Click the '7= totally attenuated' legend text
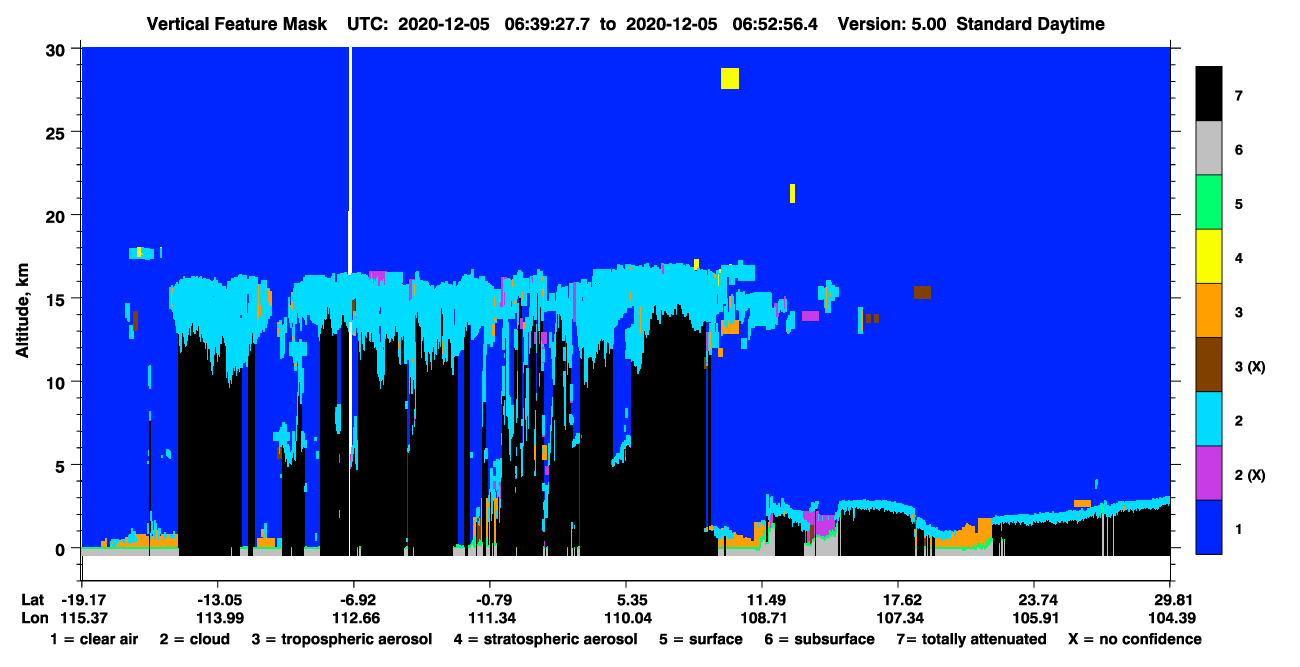The width and height of the screenshot is (1300, 667). coord(971,639)
